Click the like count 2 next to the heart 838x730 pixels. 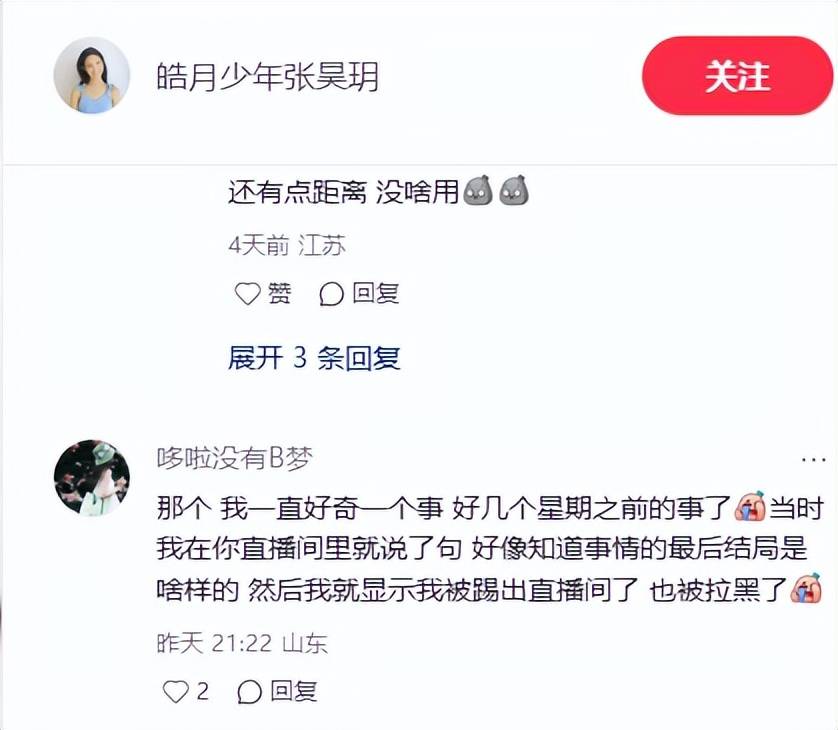(202, 692)
